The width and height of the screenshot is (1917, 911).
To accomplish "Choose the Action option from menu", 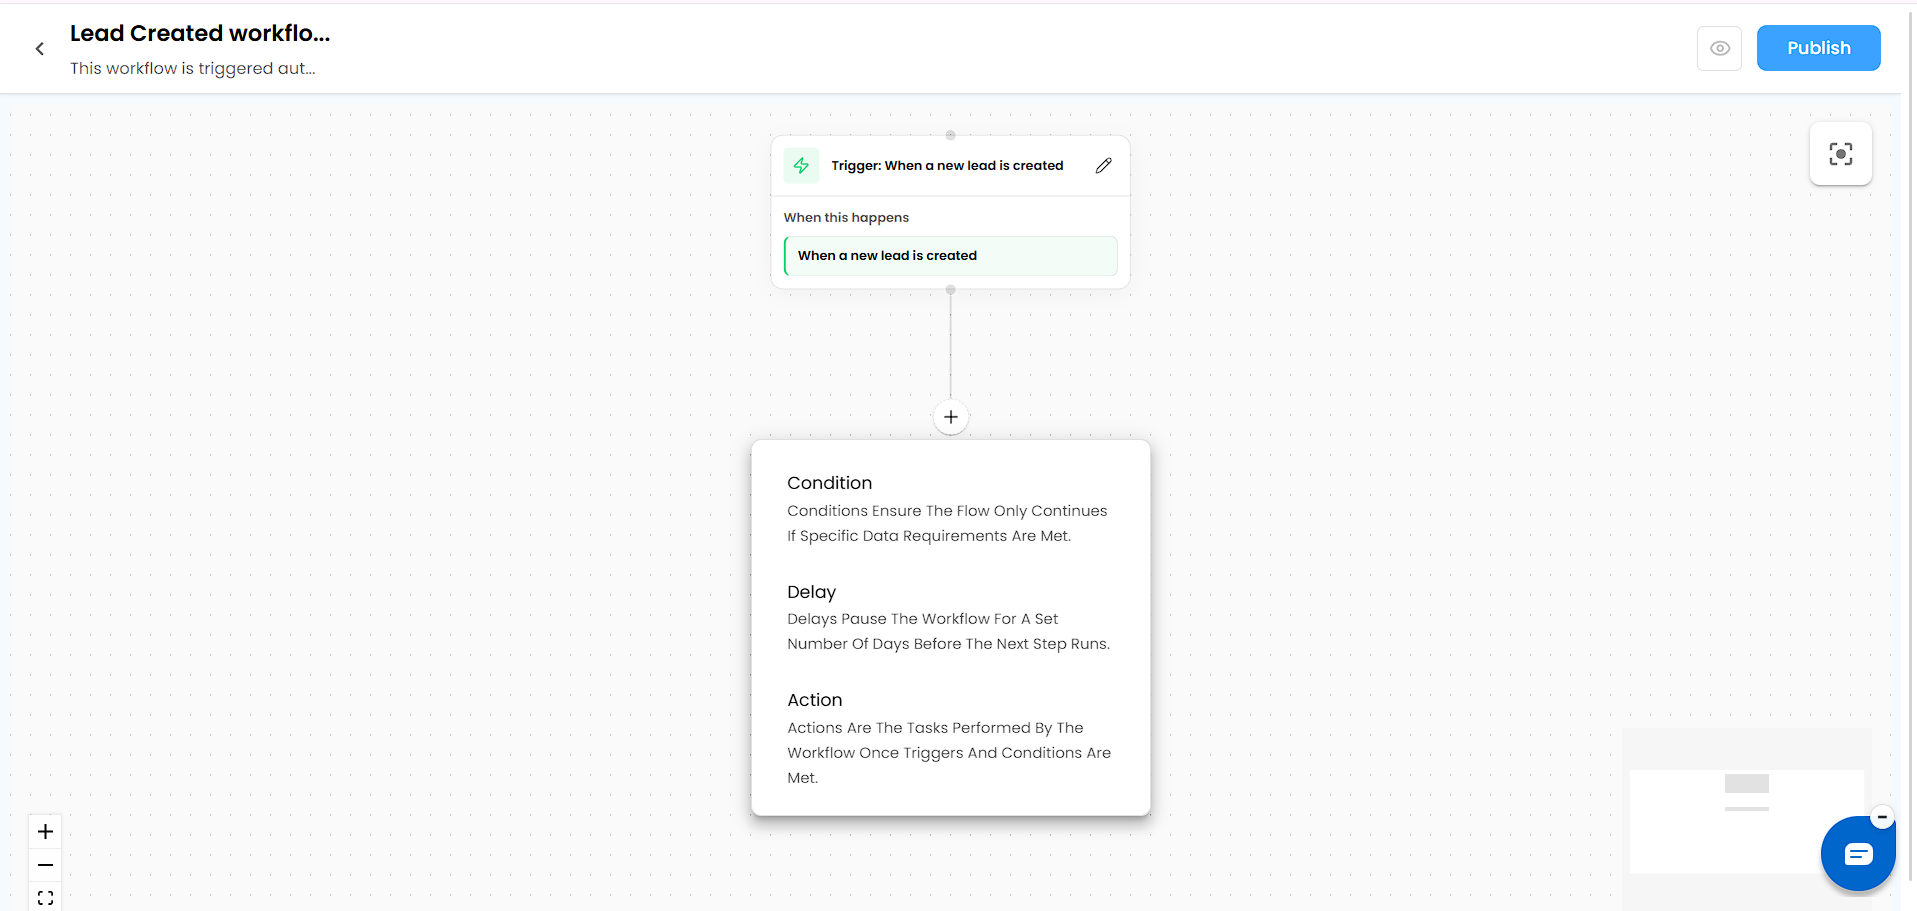I will point(949,738).
